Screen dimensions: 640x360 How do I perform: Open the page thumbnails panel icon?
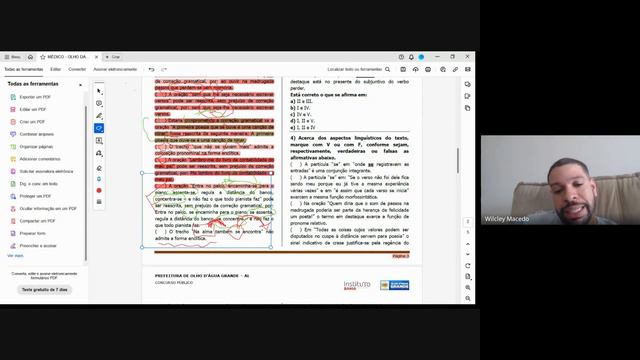468,108
